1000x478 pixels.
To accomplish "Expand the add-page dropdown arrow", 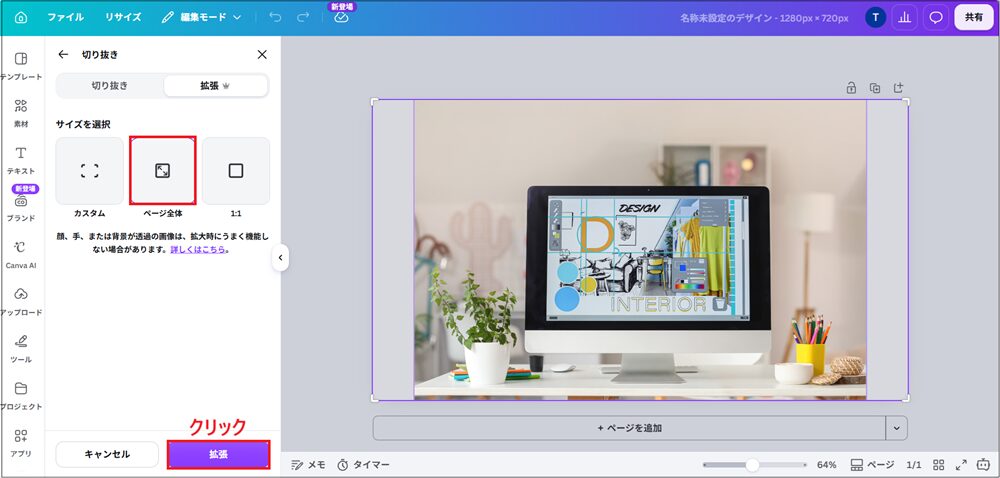I will point(897,428).
